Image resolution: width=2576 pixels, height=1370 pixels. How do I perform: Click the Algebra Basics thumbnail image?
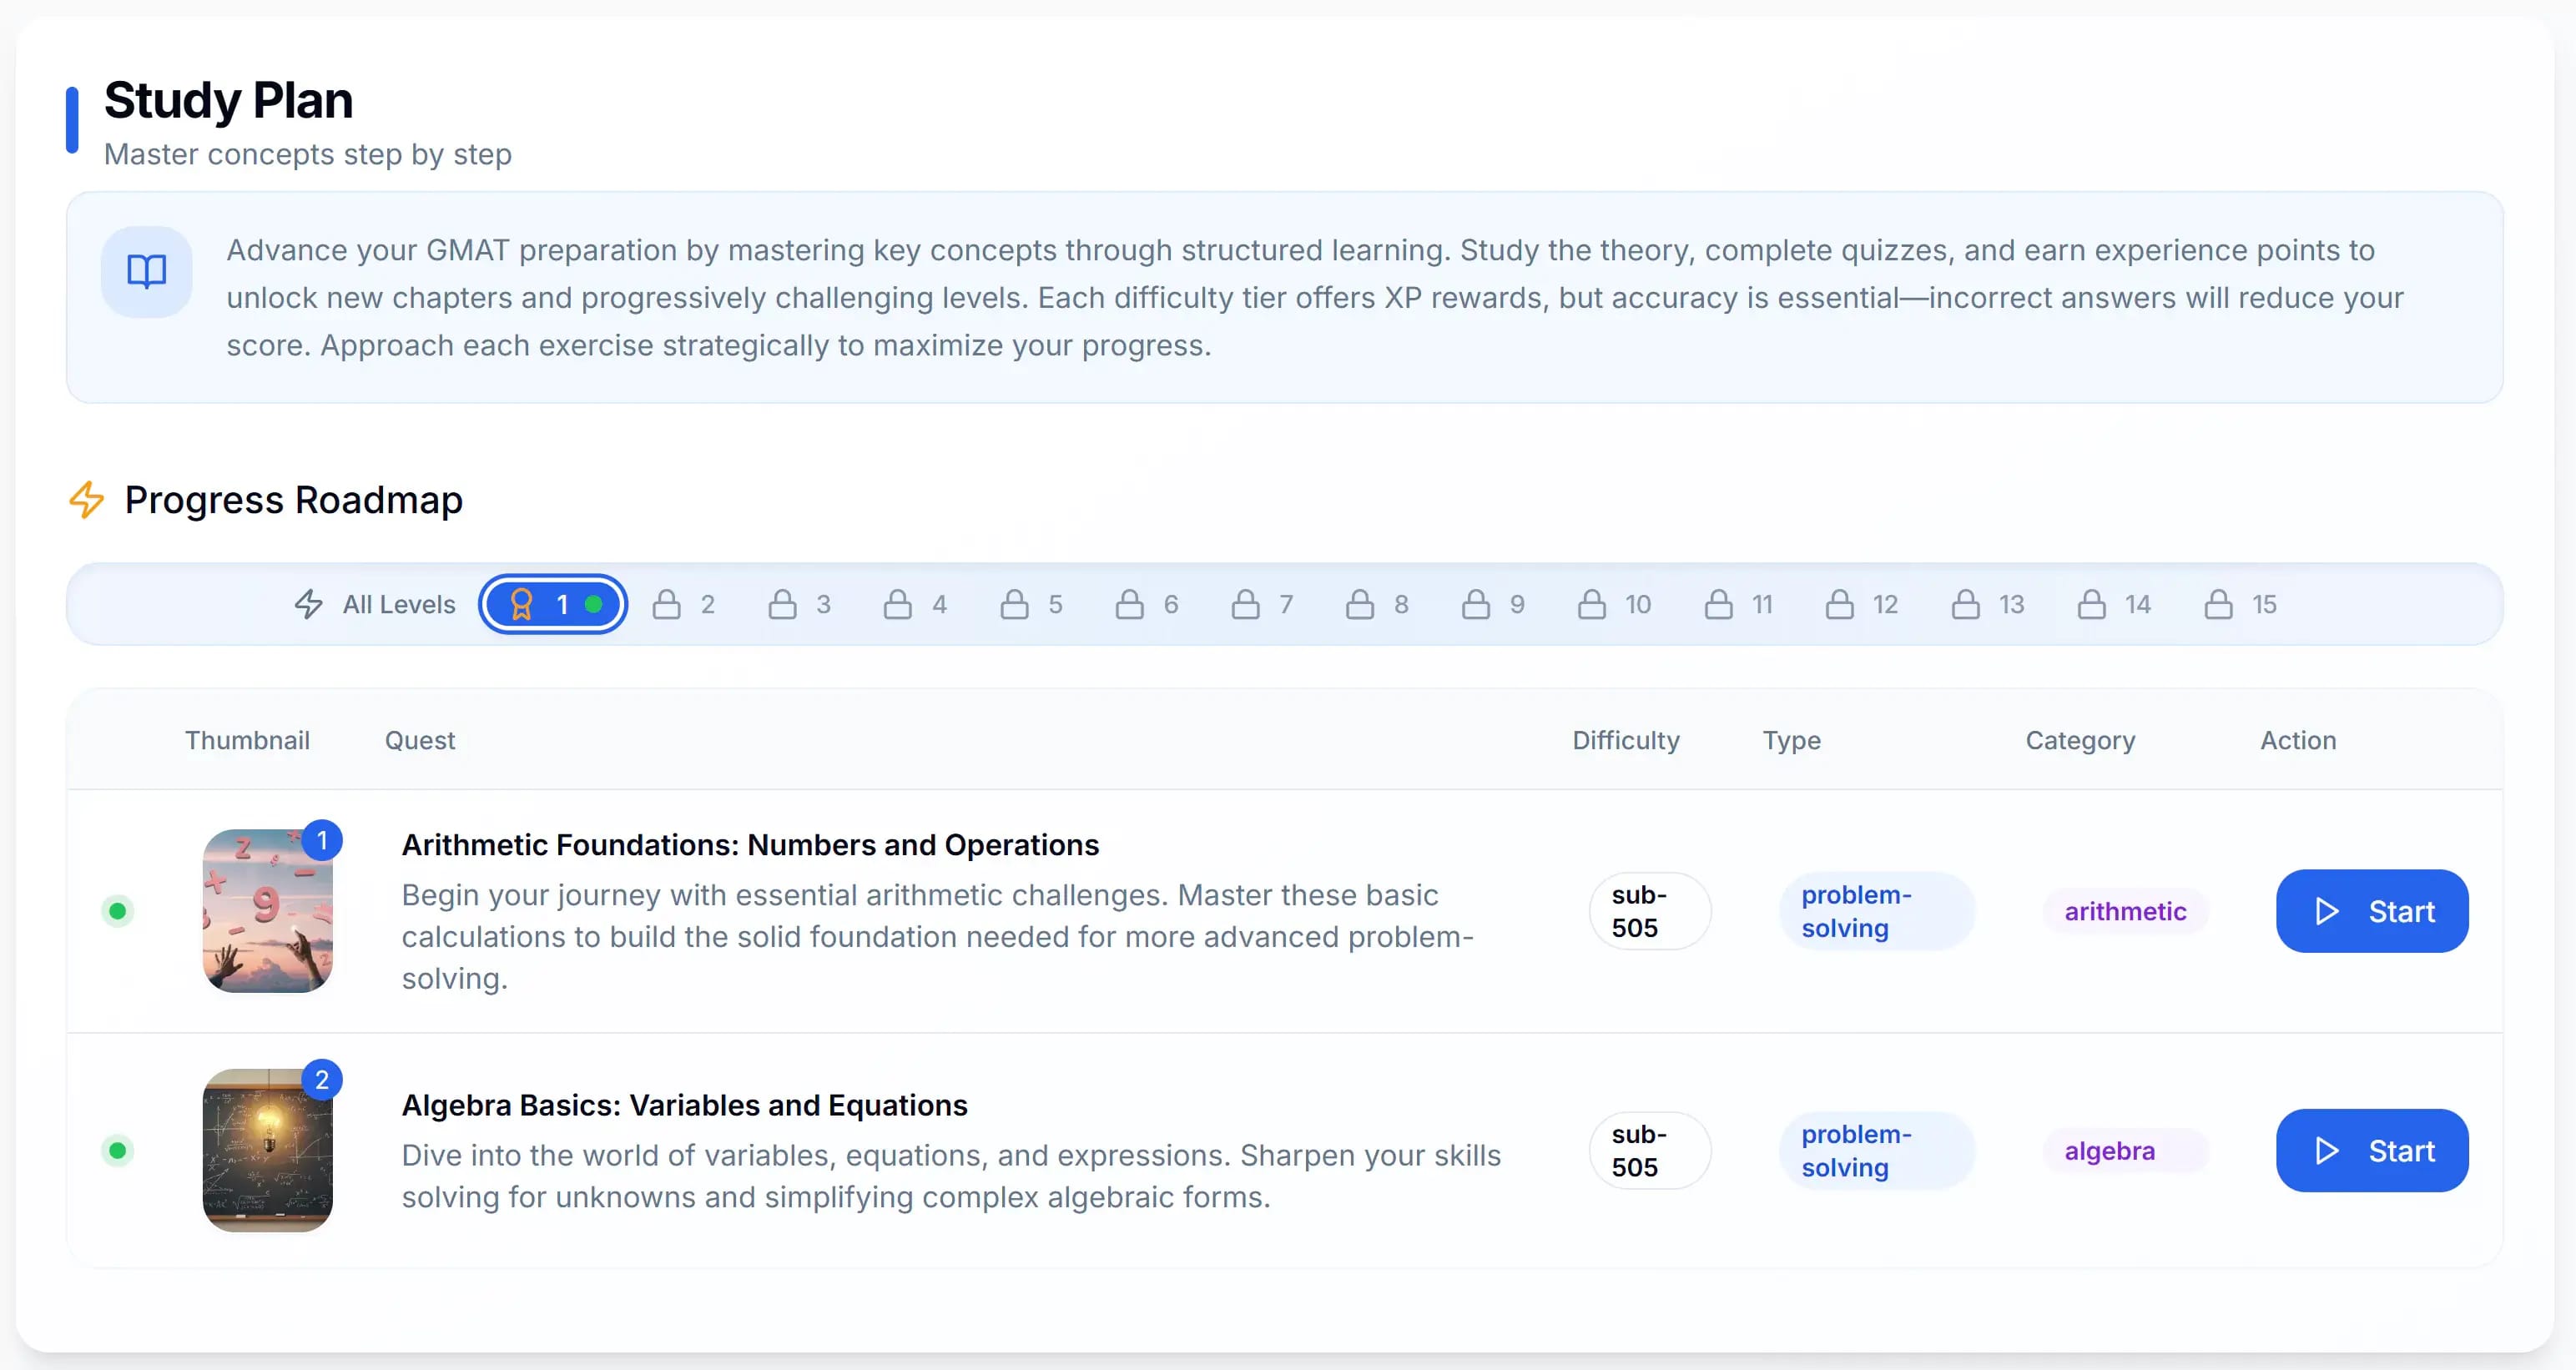point(268,1151)
